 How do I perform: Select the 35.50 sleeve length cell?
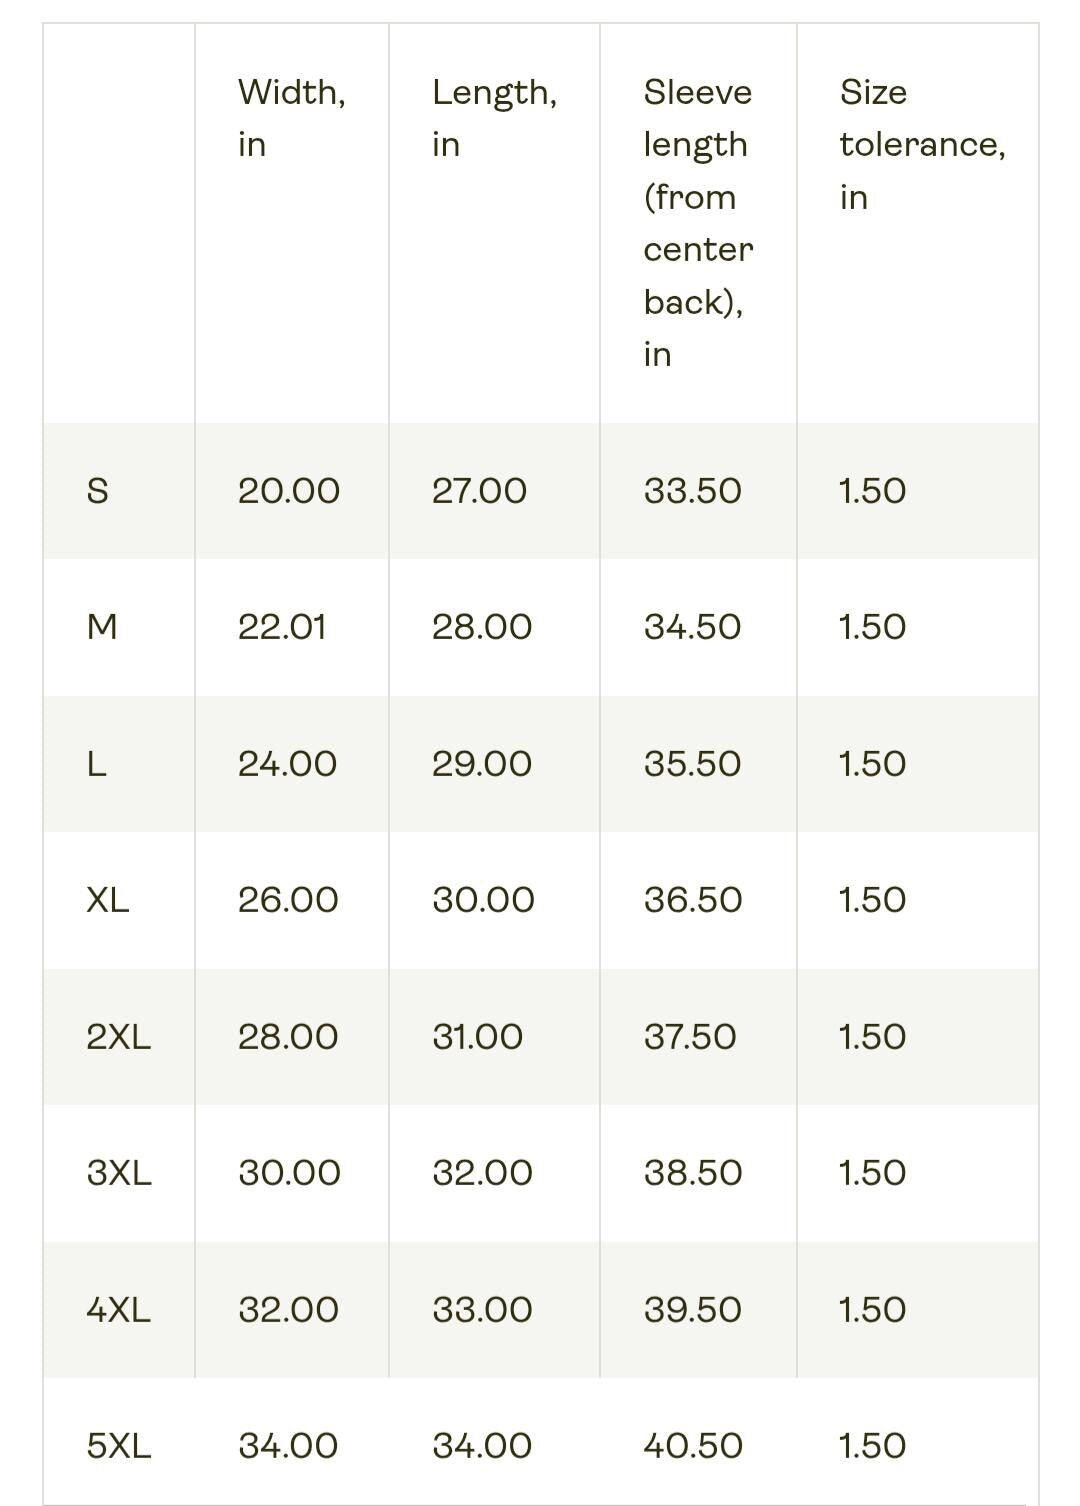pos(692,764)
